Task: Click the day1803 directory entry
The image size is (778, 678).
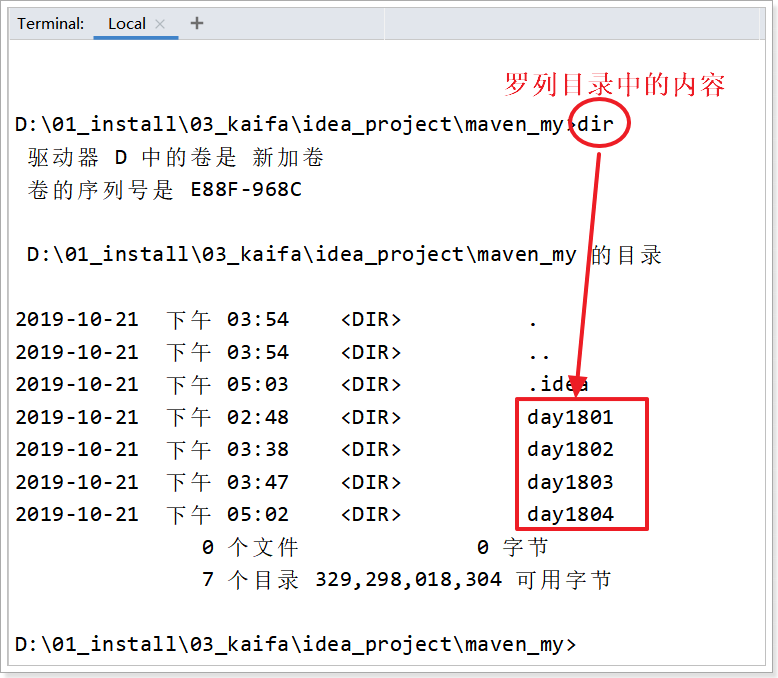Action: [570, 482]
